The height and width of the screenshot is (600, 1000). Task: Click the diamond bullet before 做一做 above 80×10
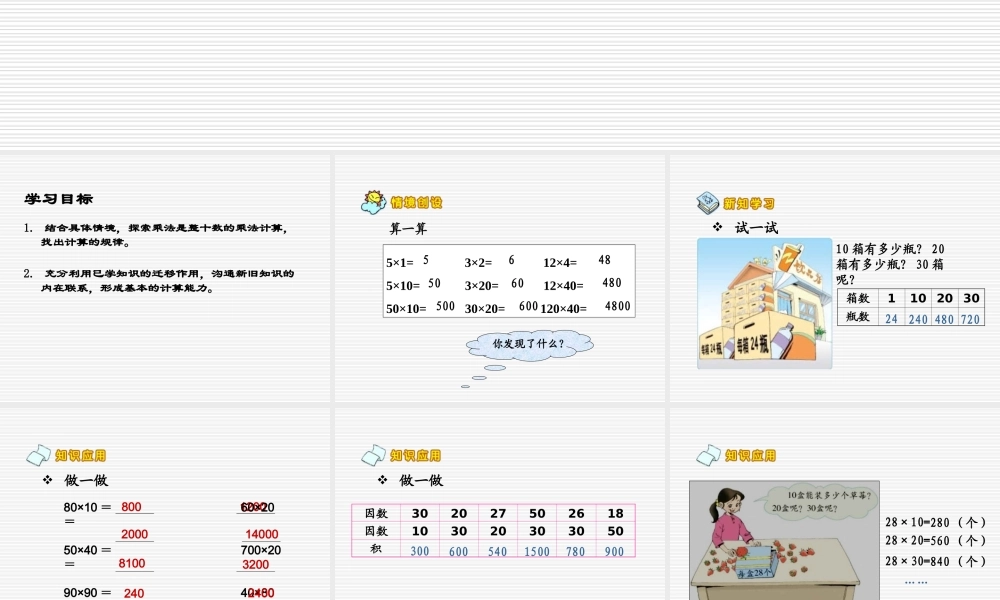pyautogui.click(x=47, y=479)
